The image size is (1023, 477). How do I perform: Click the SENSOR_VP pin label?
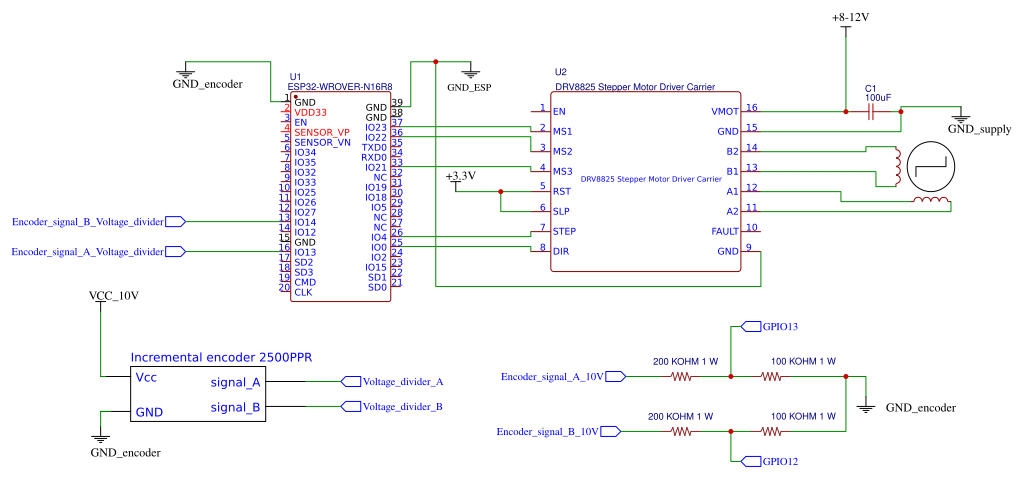tap(322, 132)
